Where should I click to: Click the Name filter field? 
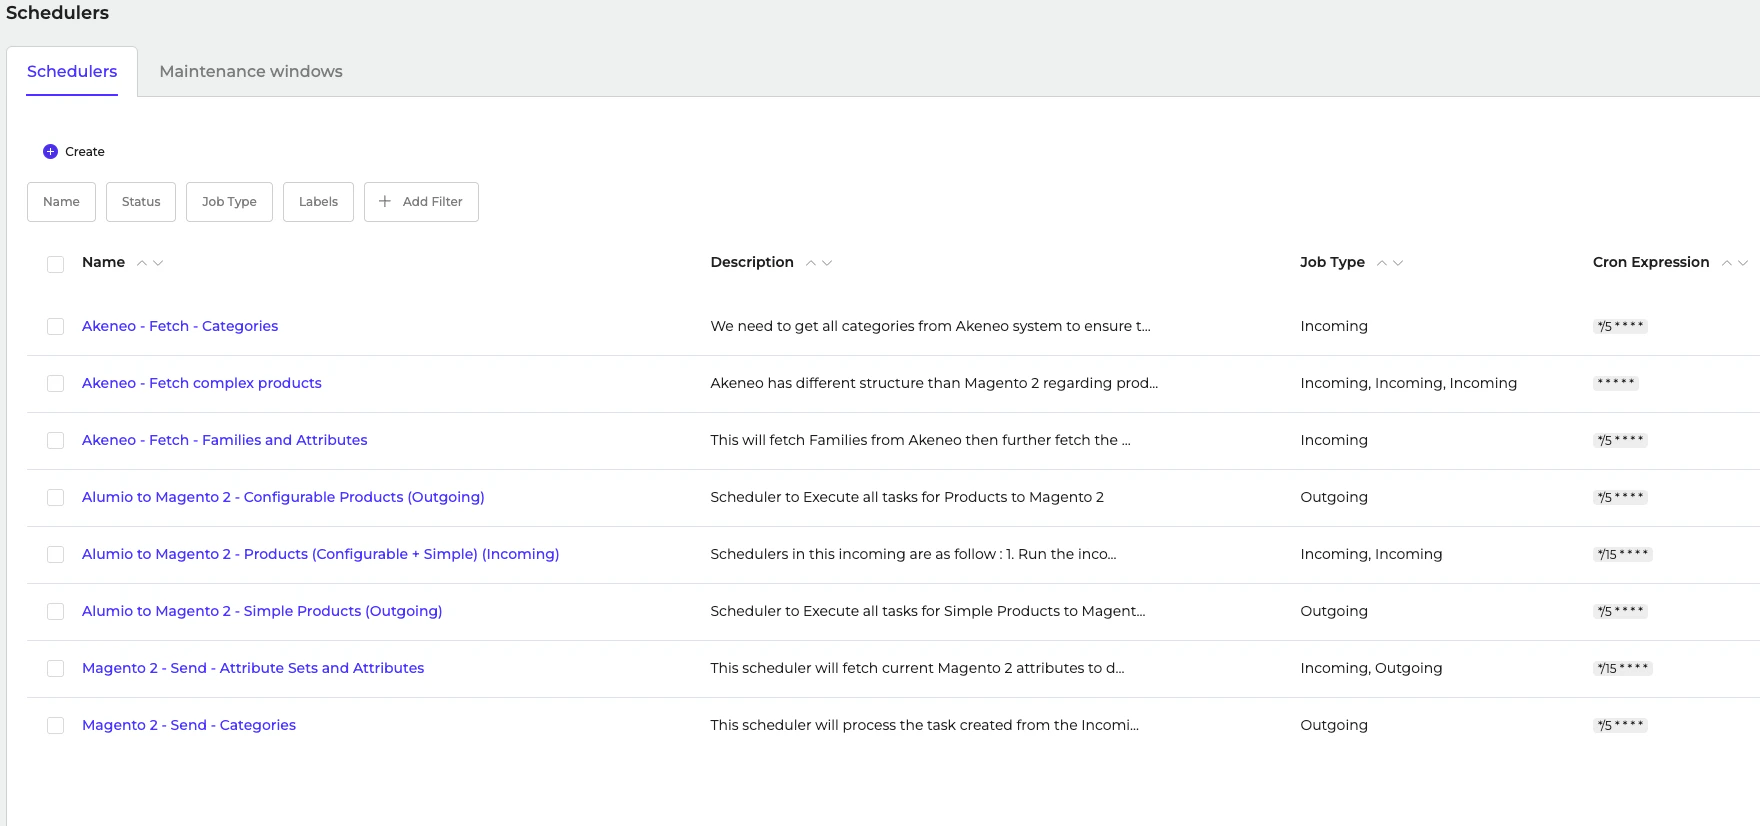(61, 202)
